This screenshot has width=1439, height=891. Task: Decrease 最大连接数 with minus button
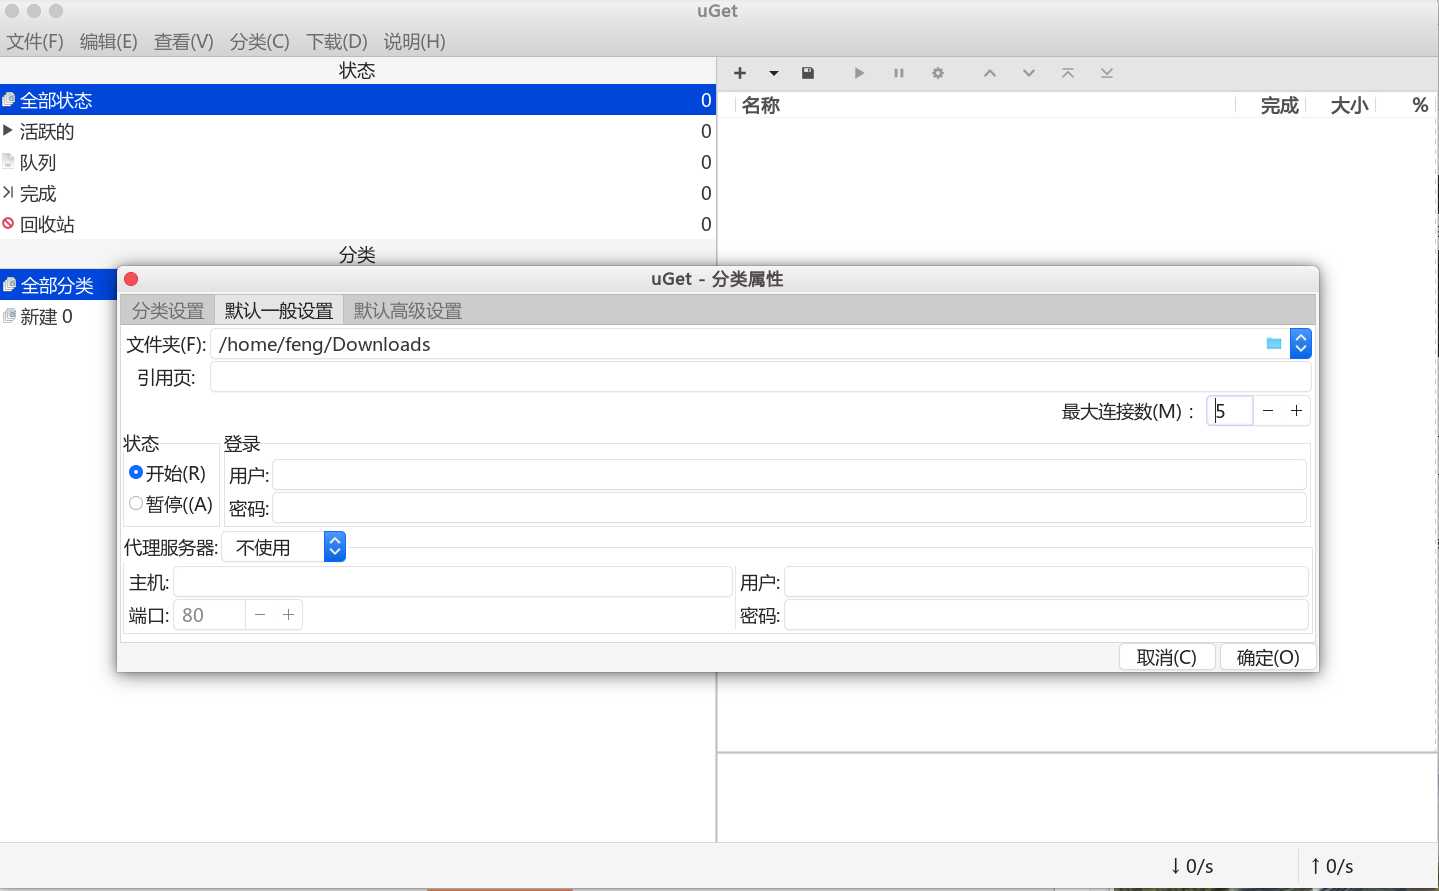pyautogui.click(x=1268, y=411)
